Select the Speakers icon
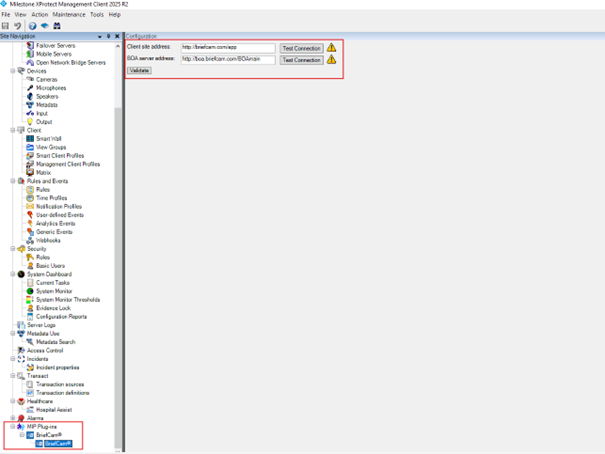Image resolution: width=605 pixels, height=454 pixels. (30, 96)
